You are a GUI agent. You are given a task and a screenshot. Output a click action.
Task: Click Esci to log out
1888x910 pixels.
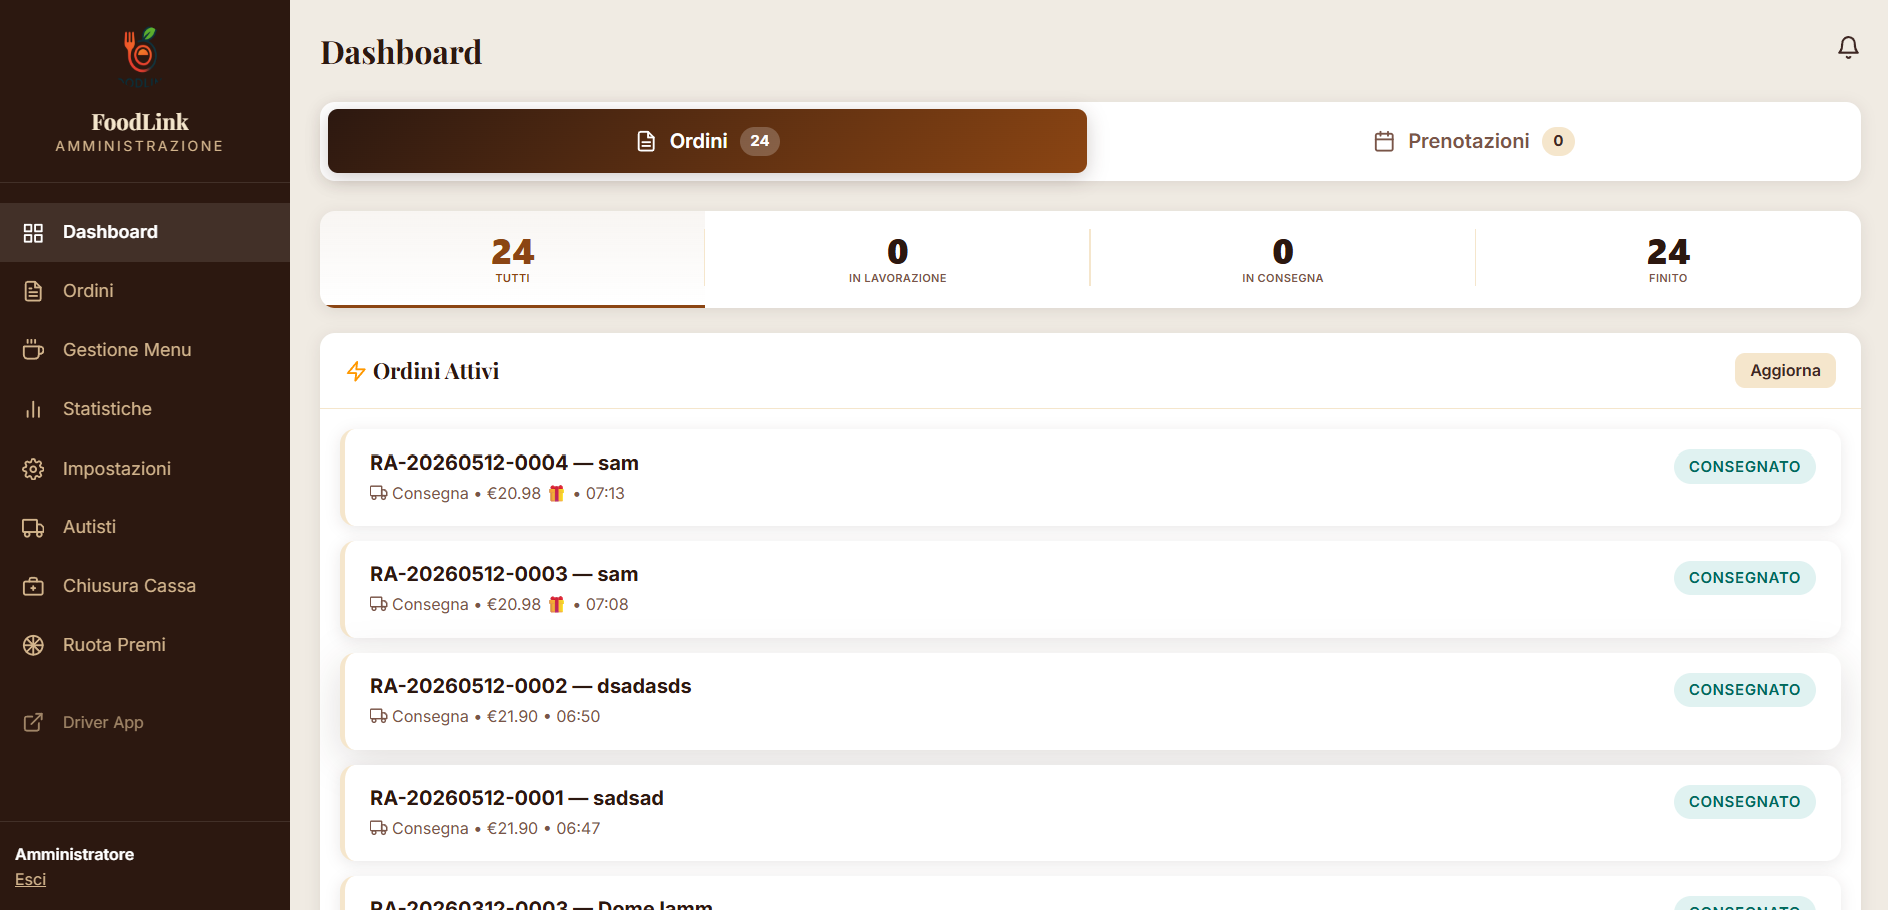point(30,879)
